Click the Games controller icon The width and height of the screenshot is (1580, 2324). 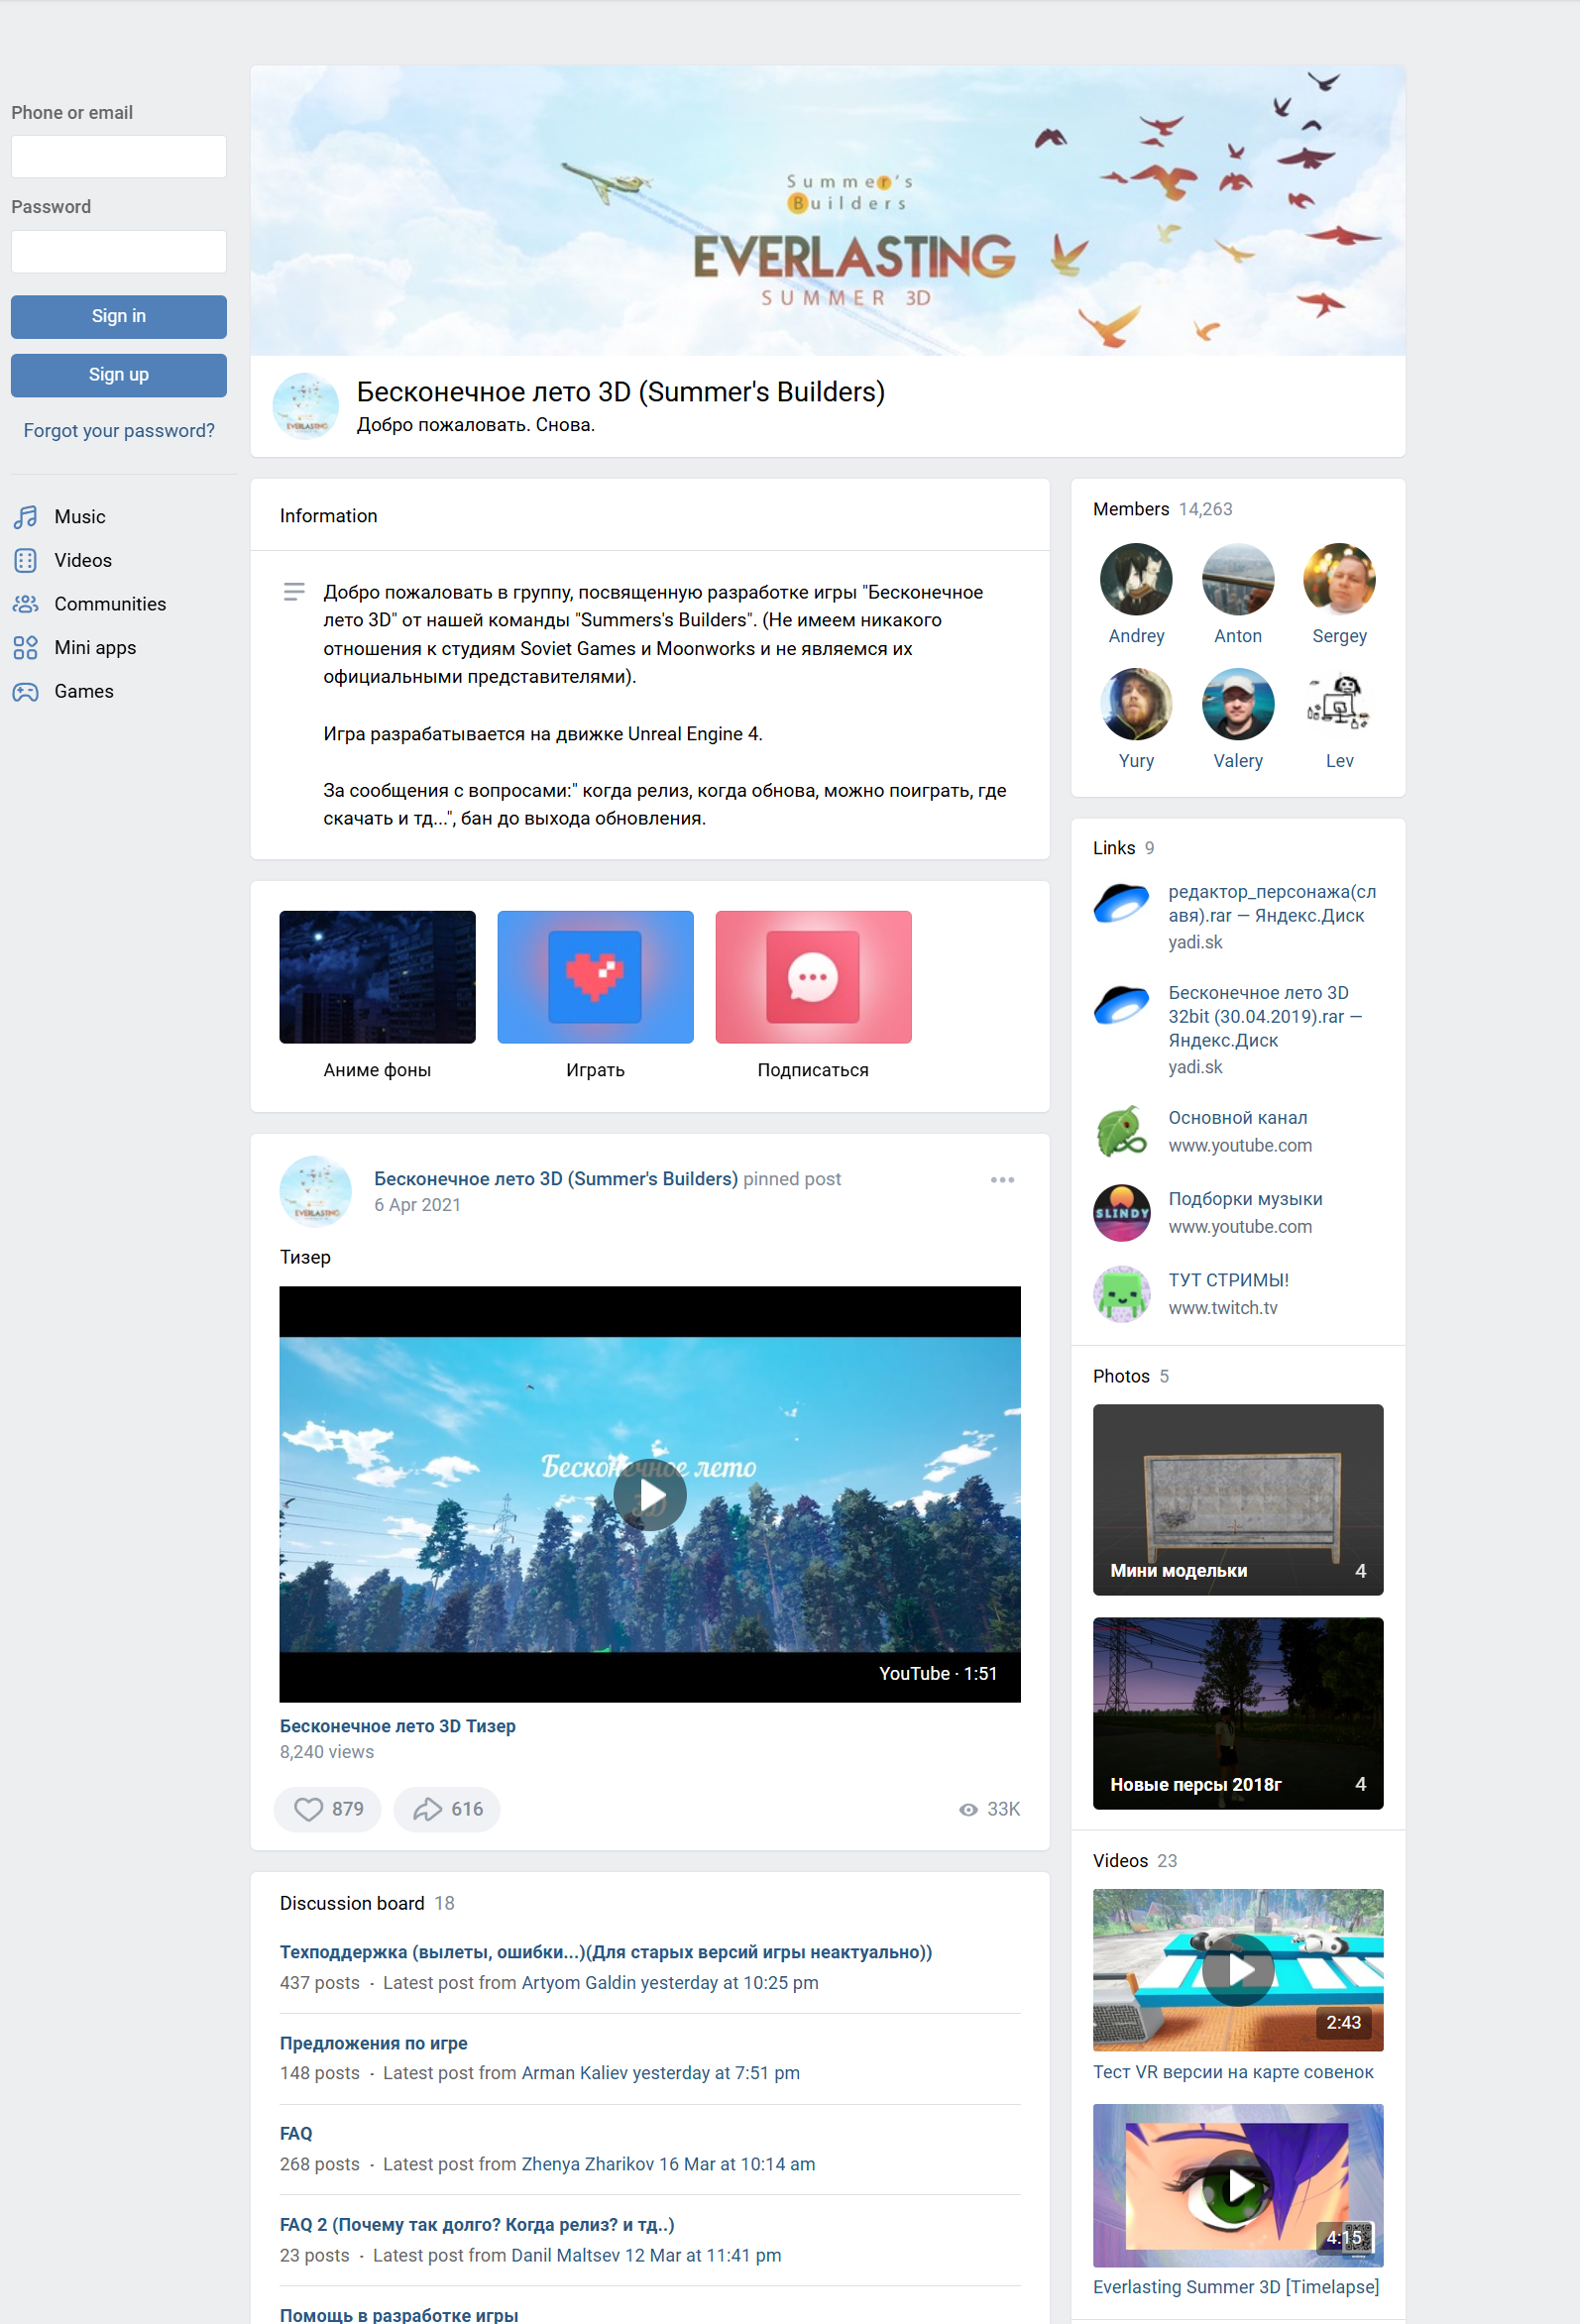[26, 691]
